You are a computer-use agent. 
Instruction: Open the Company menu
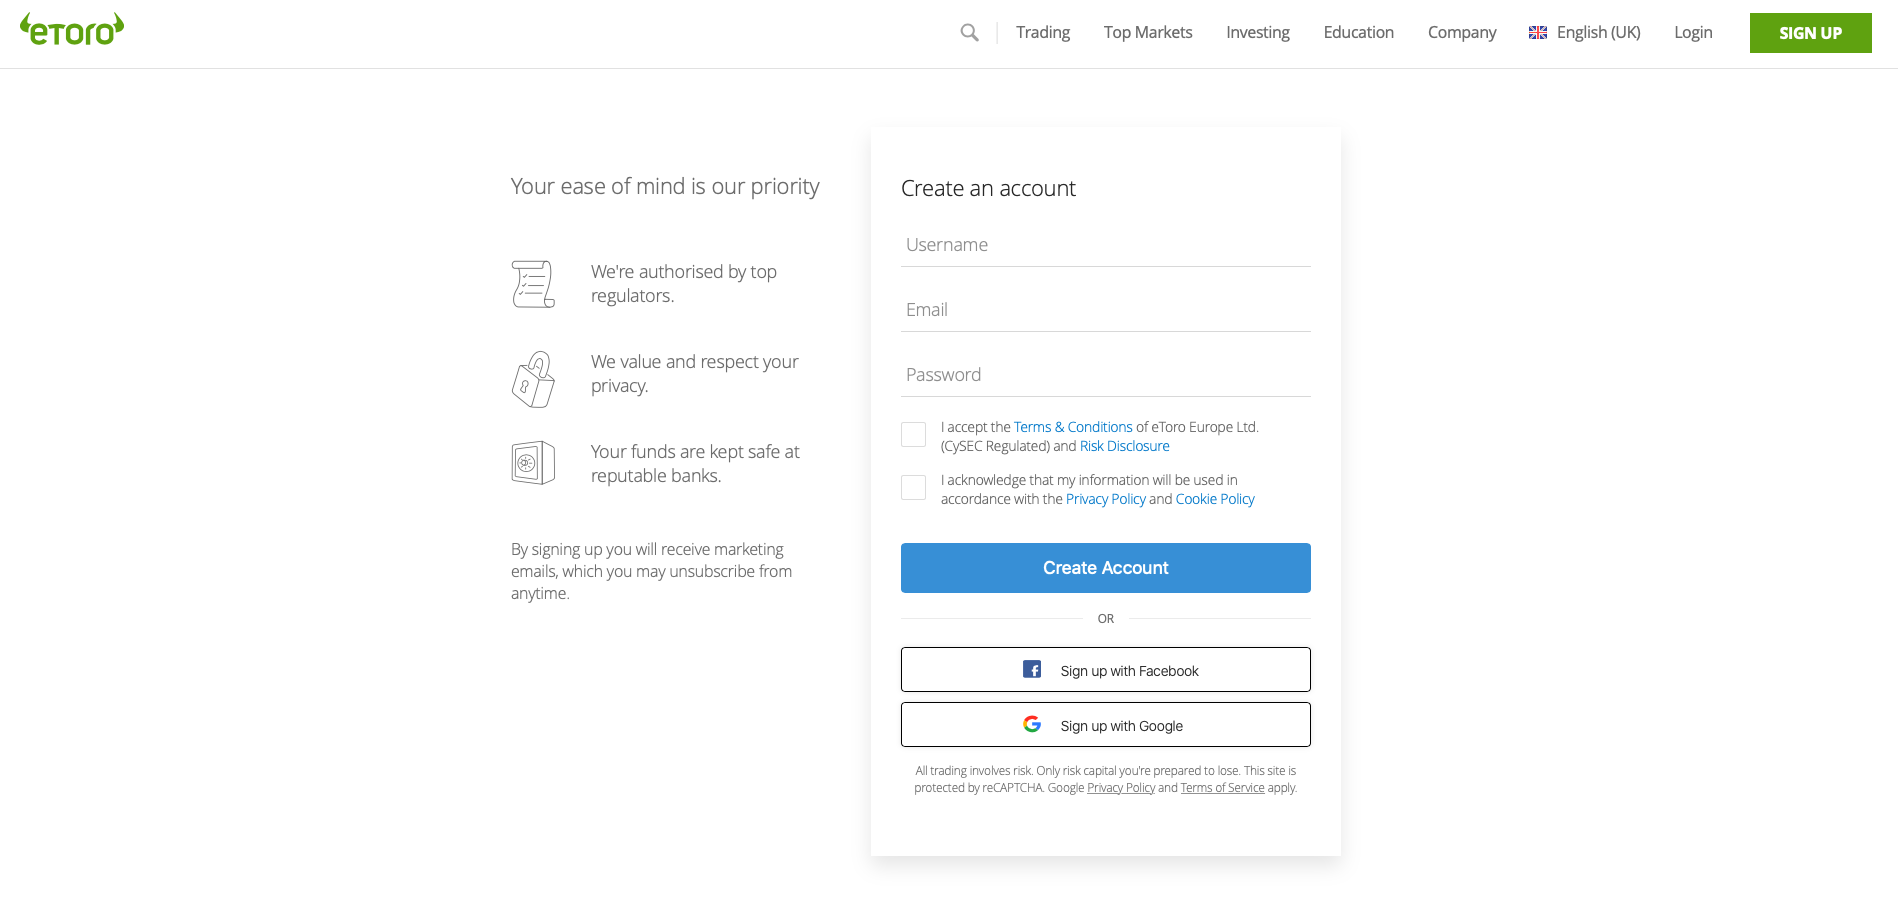tap(1462, 33)
